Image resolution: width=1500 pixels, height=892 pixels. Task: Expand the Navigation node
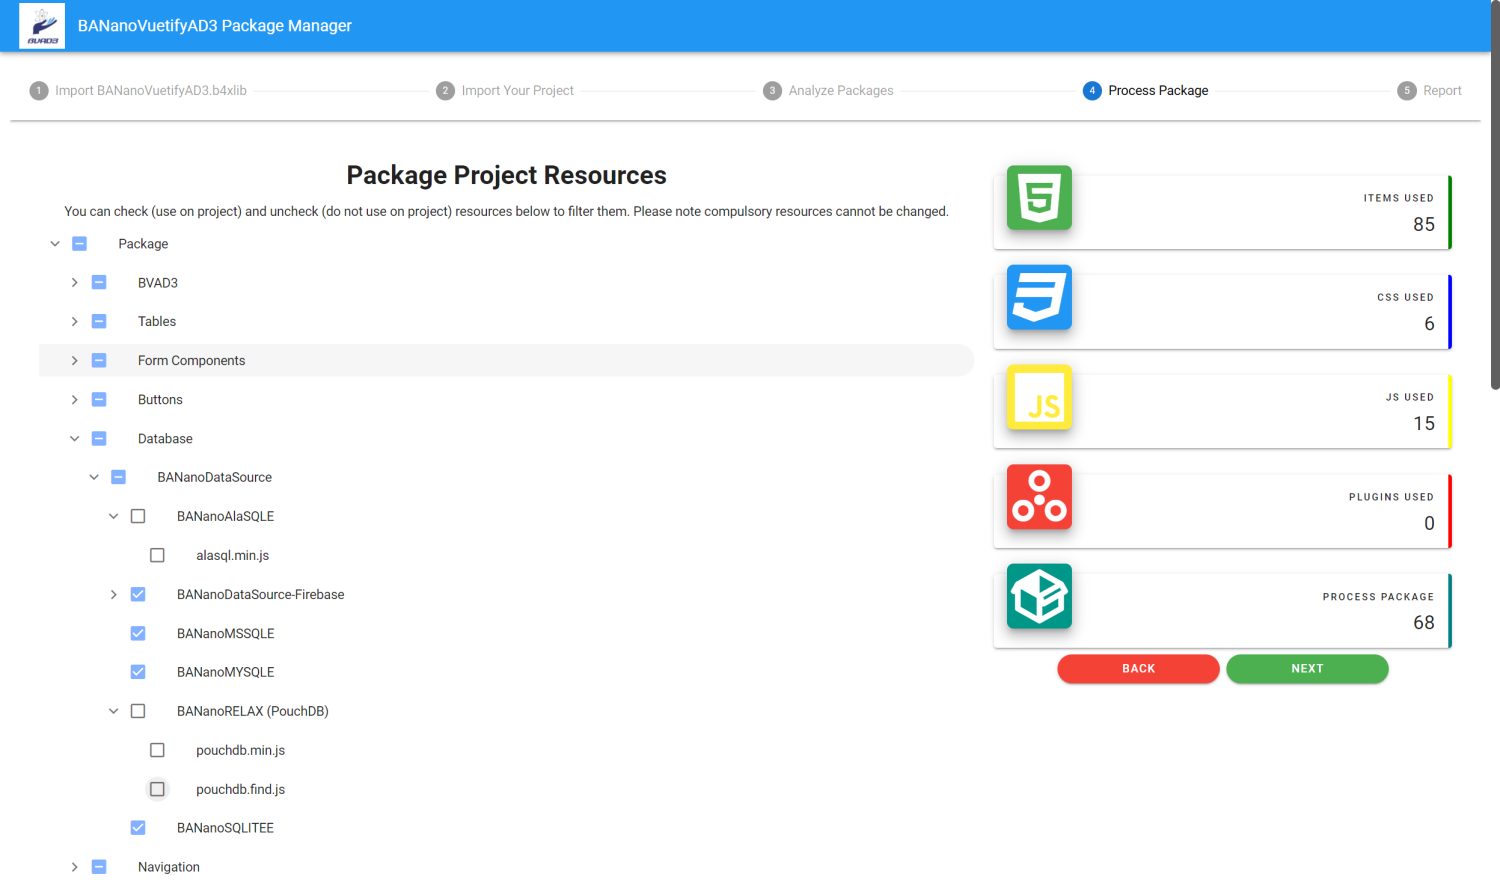74,868
